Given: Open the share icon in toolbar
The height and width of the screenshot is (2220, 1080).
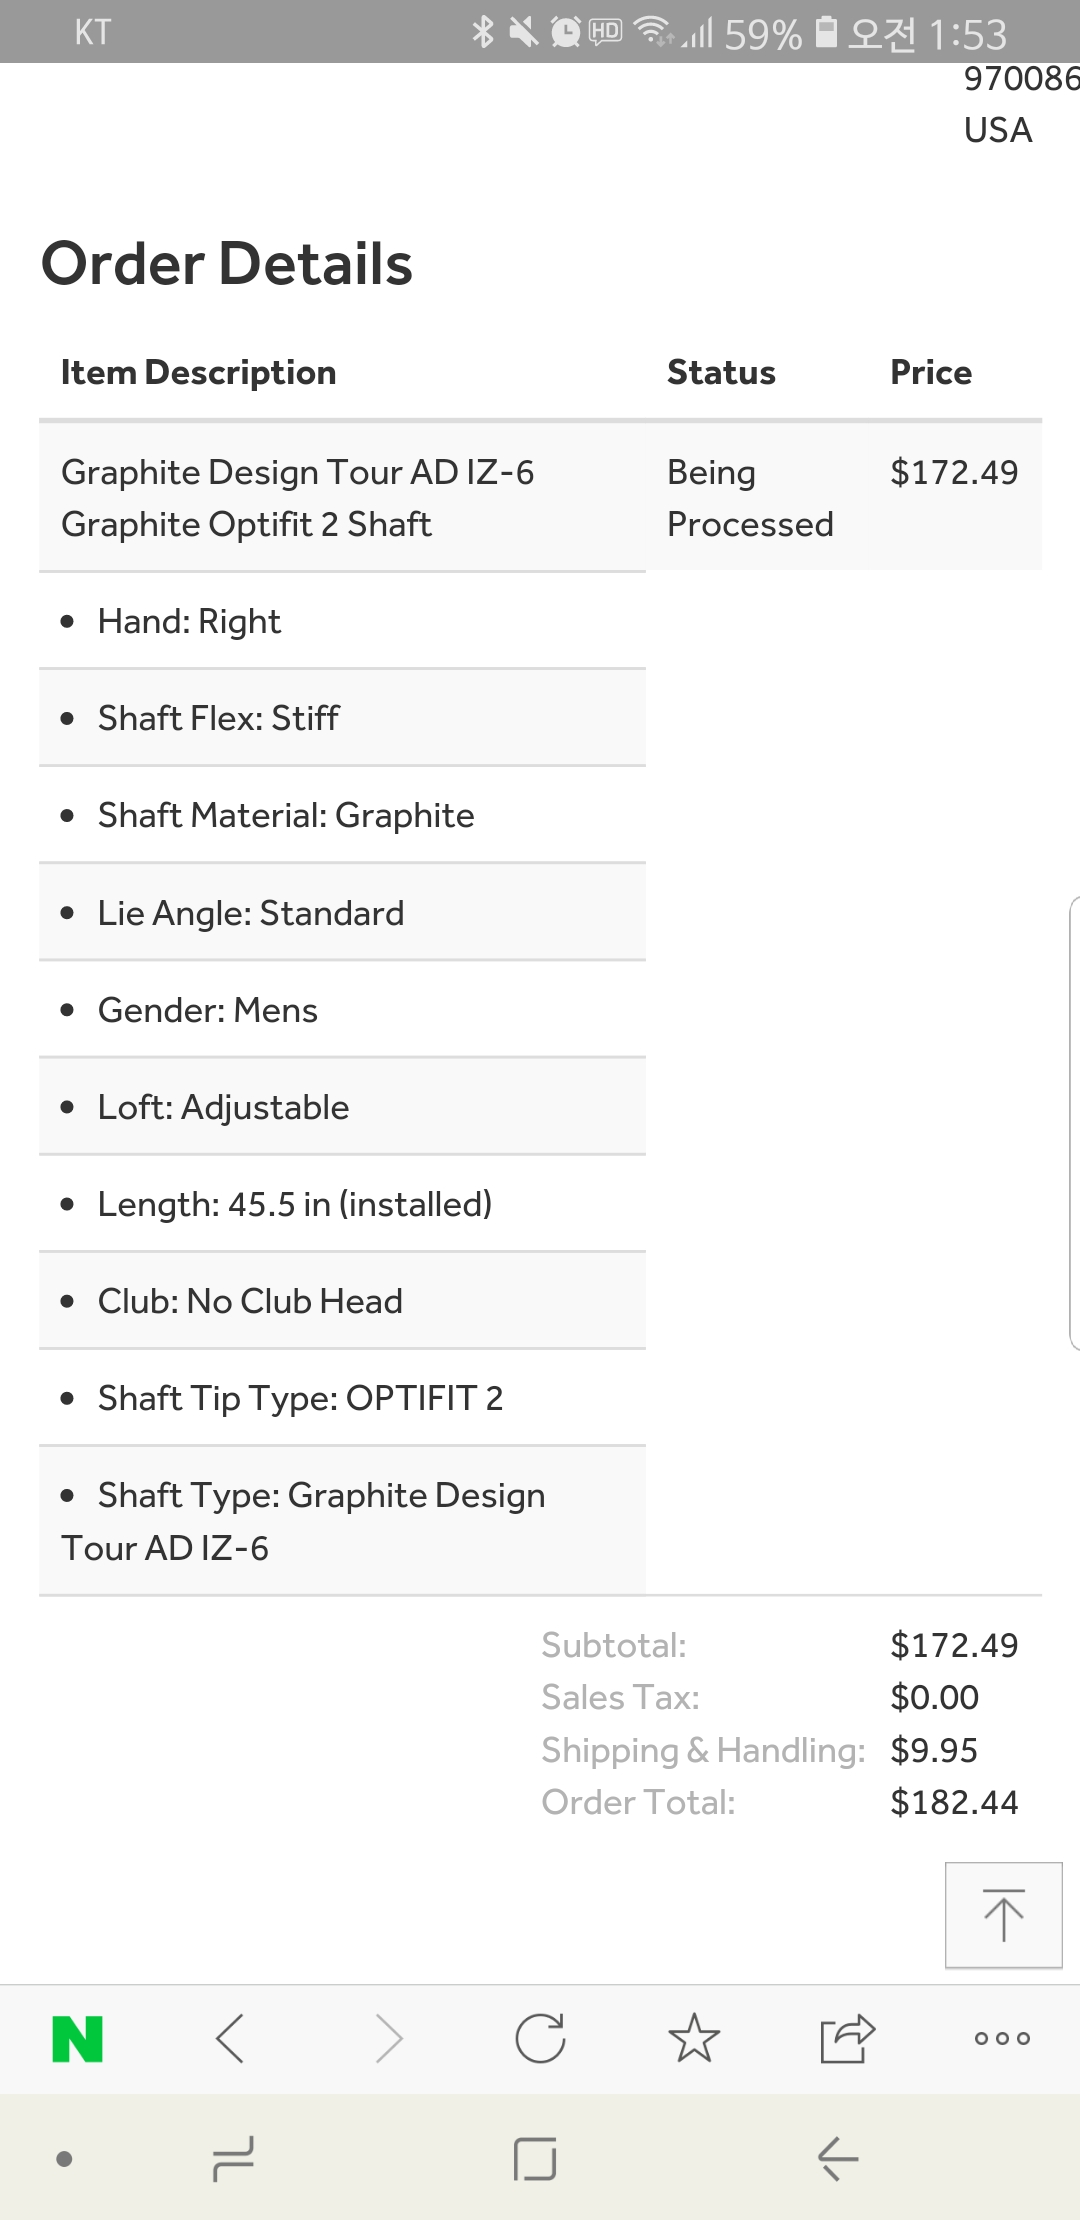Looking at the screenshot, I should (x=847, y=2039).
